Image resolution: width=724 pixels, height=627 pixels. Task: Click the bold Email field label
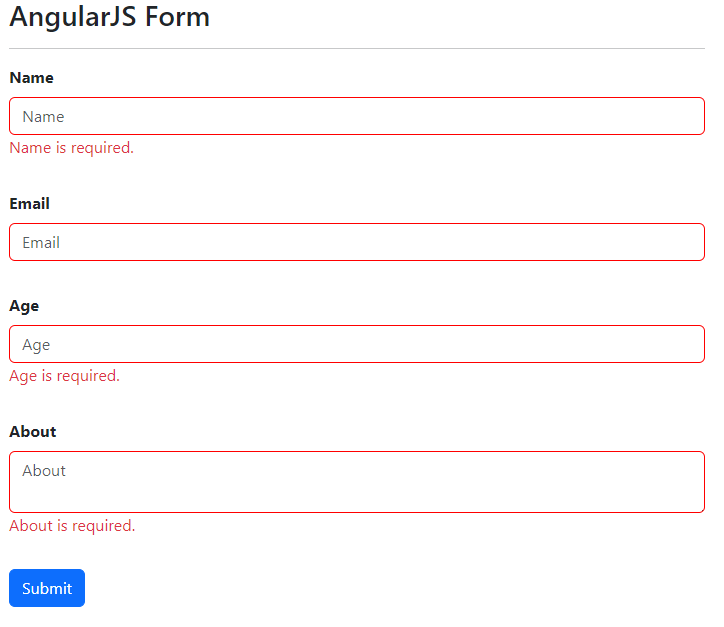[x=29, y=204]
